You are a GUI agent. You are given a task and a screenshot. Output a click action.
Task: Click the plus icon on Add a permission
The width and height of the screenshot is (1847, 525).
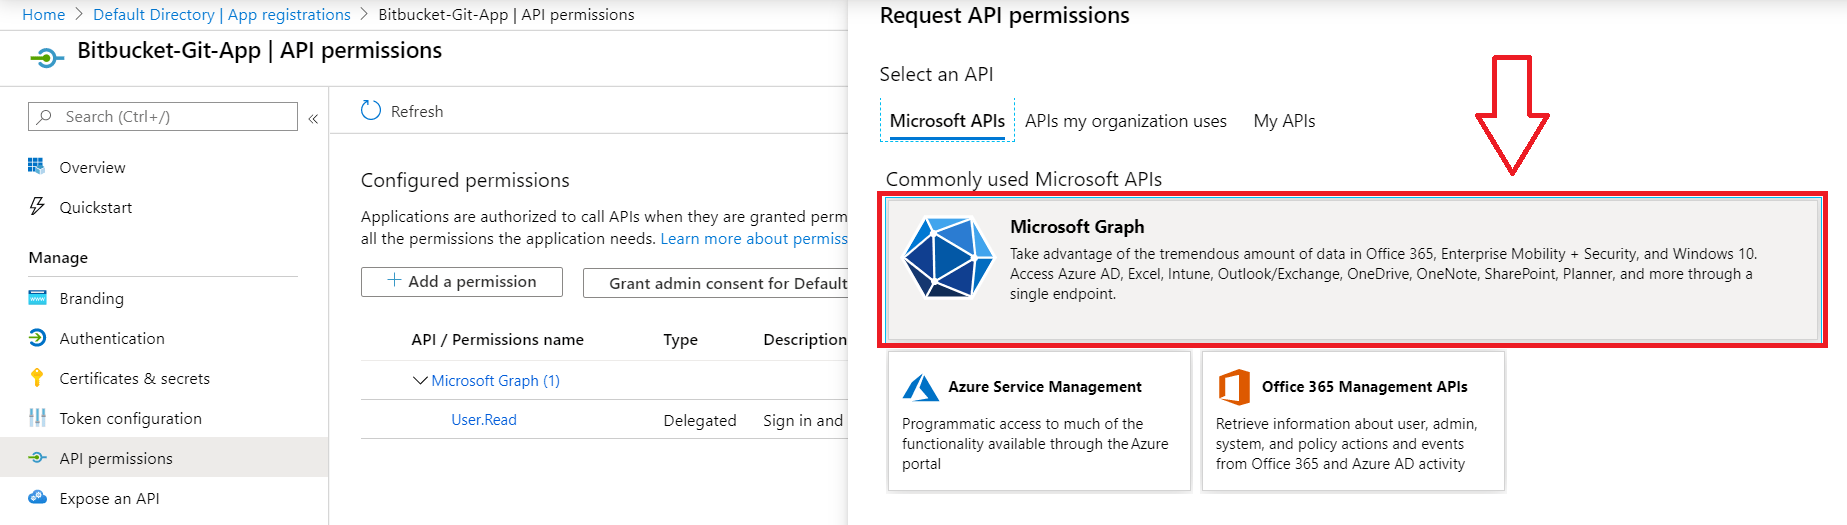394,280
